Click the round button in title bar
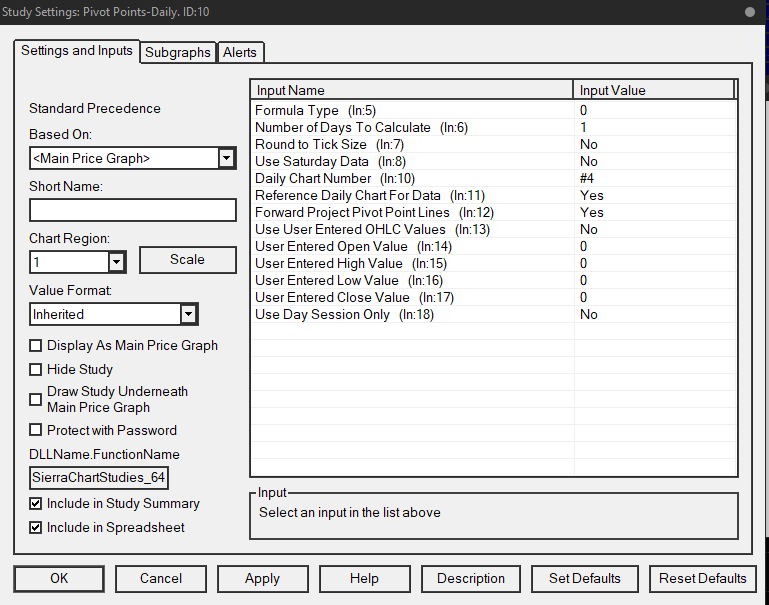The image size is (769, 605). [749, 12]
